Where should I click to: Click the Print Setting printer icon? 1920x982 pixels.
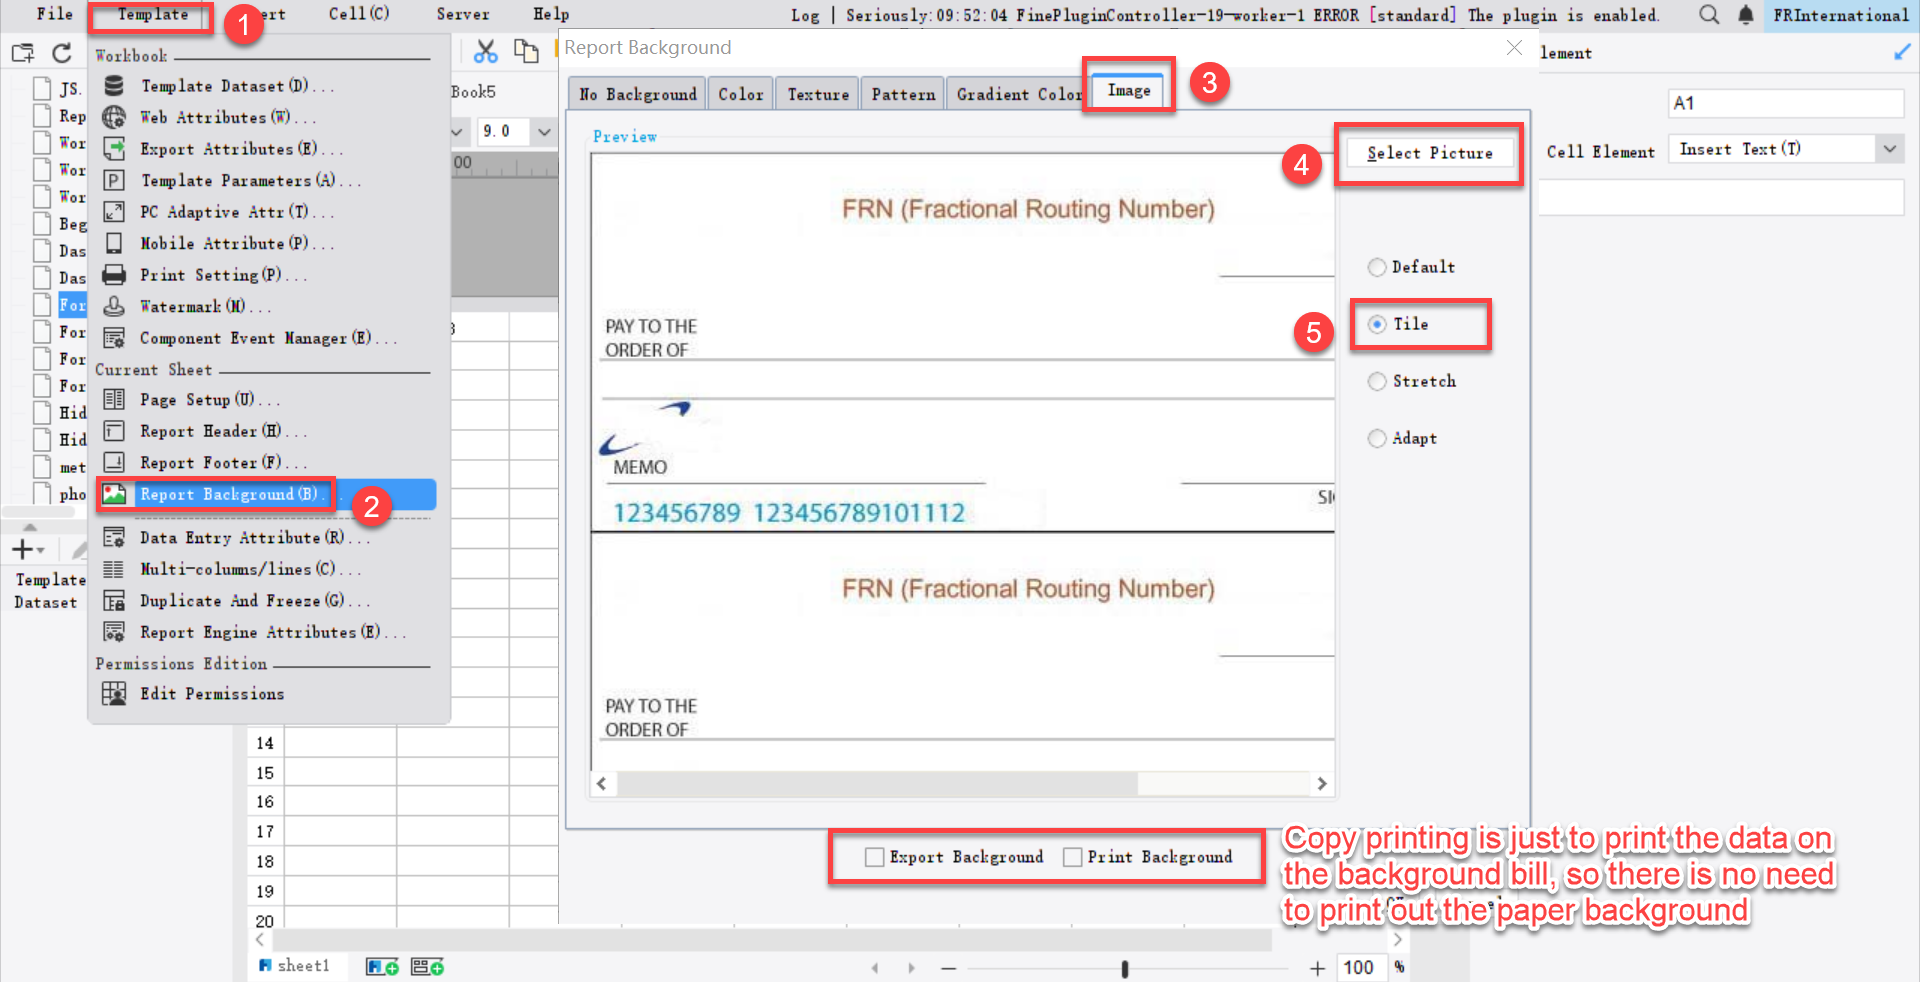pyautogui.click(x=113, y=275)
